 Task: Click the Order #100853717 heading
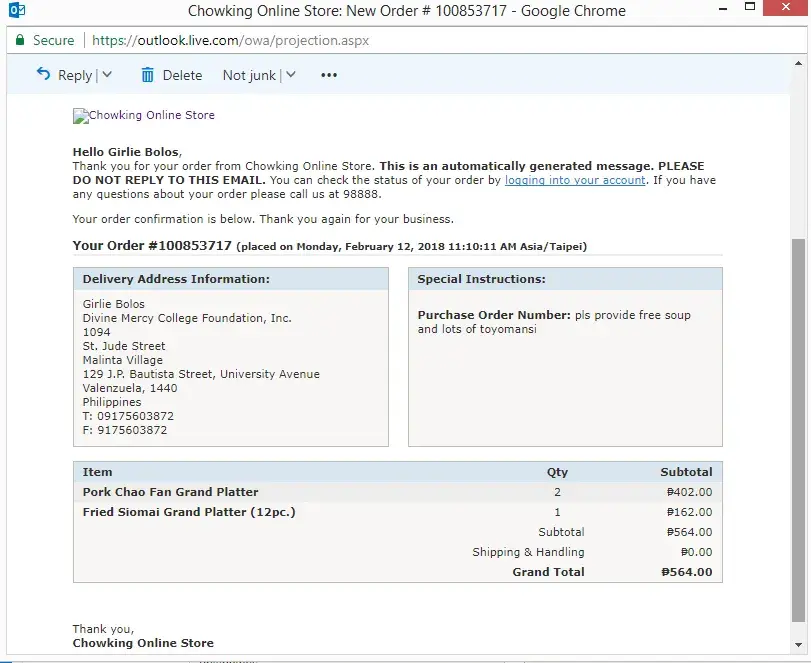tap(152, 246)
